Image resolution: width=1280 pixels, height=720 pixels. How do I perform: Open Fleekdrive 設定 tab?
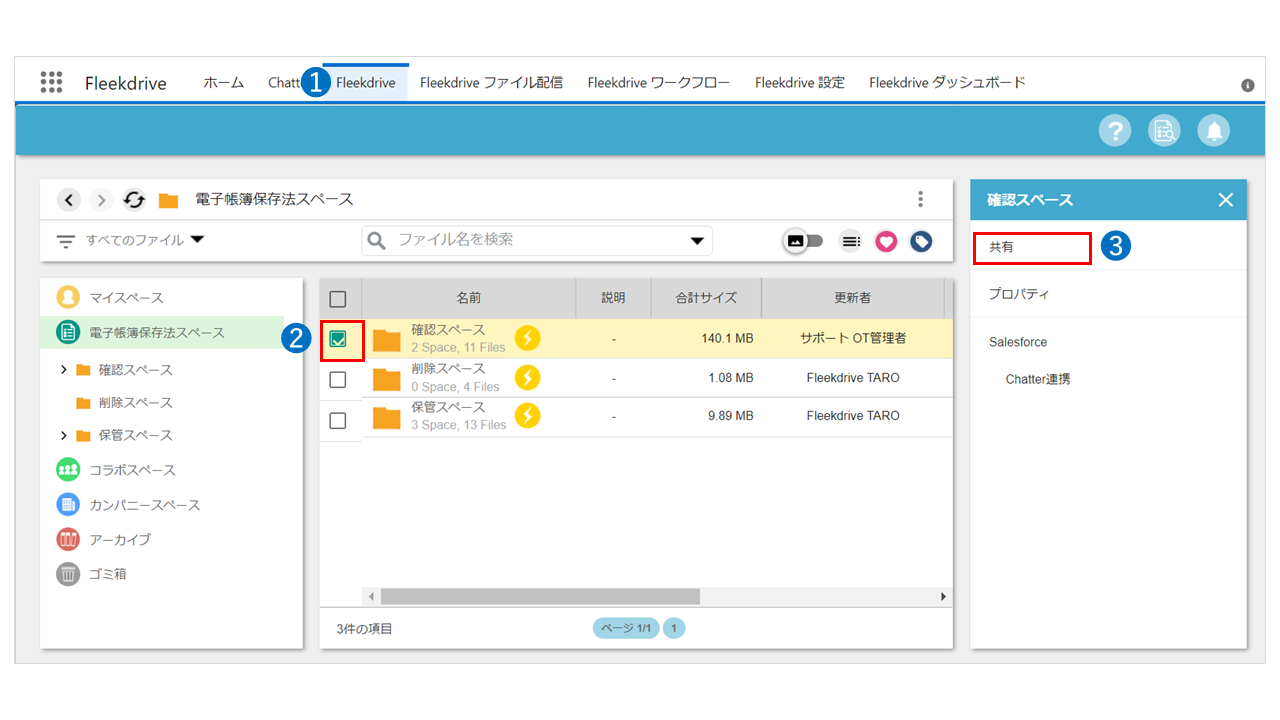tap(800, 82)
